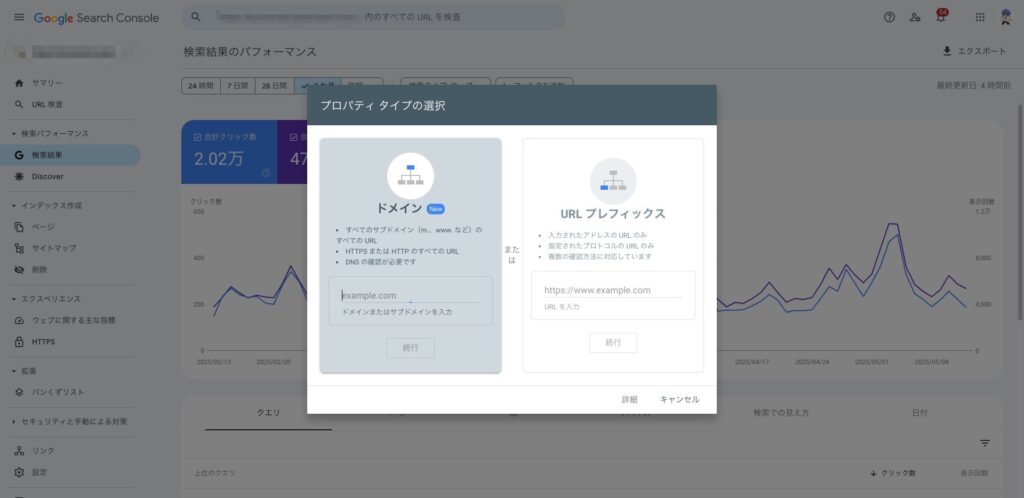
Task: Select the URL プレフィックス property card
Action: tap(612, 213)
